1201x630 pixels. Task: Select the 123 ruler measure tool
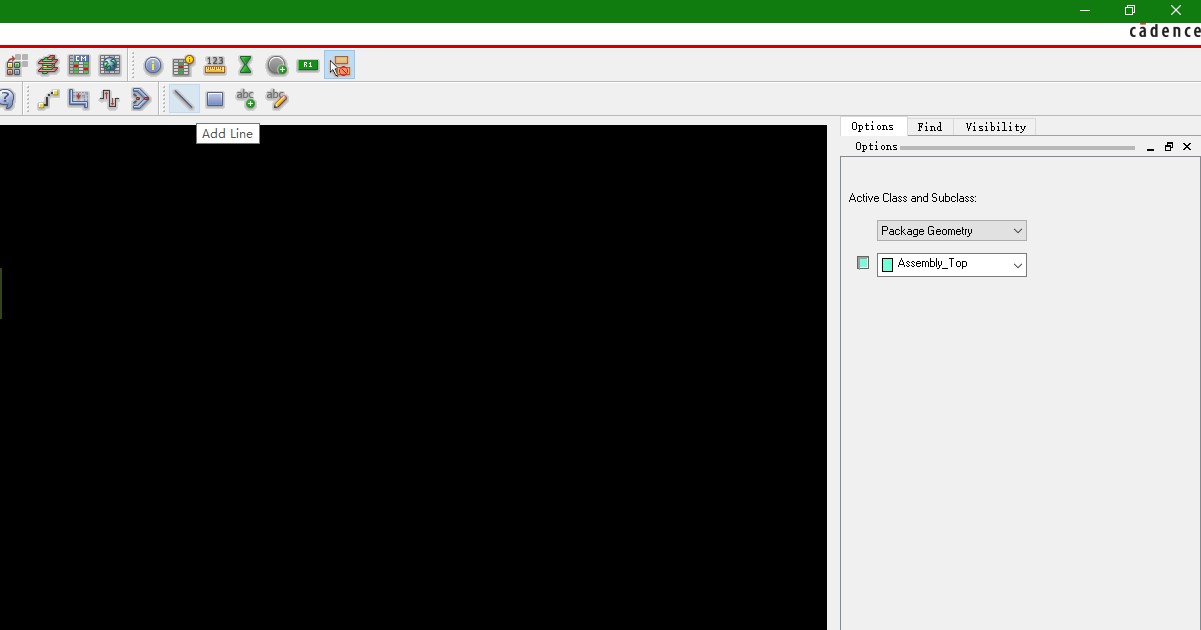(215, 66)
